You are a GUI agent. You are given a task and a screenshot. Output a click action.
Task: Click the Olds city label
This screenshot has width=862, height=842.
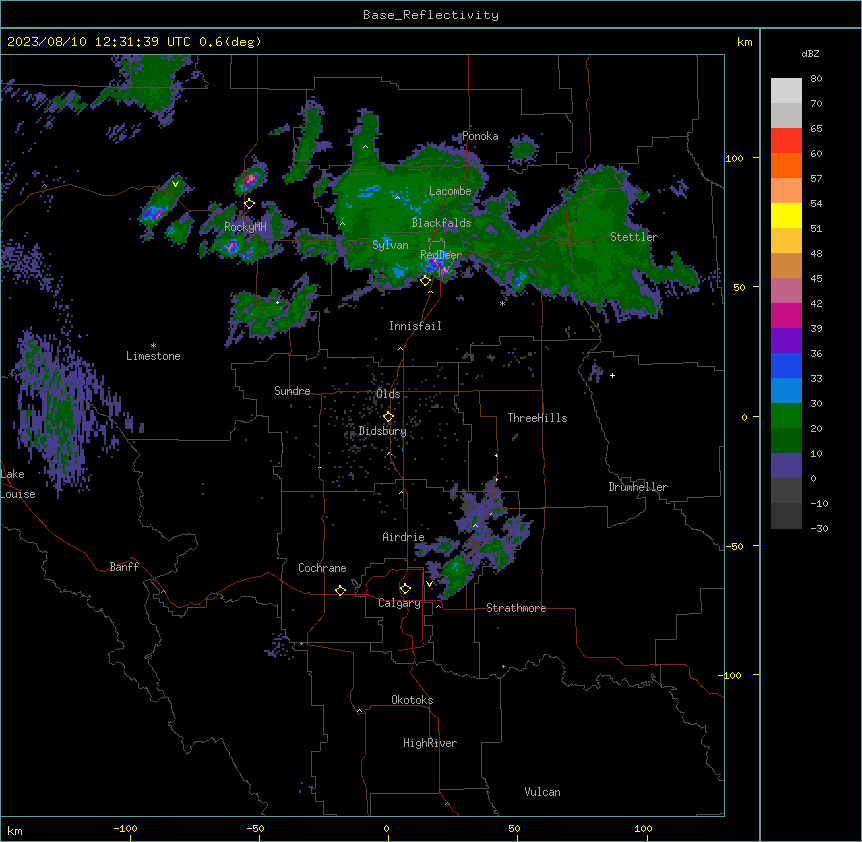pos(388,394)
